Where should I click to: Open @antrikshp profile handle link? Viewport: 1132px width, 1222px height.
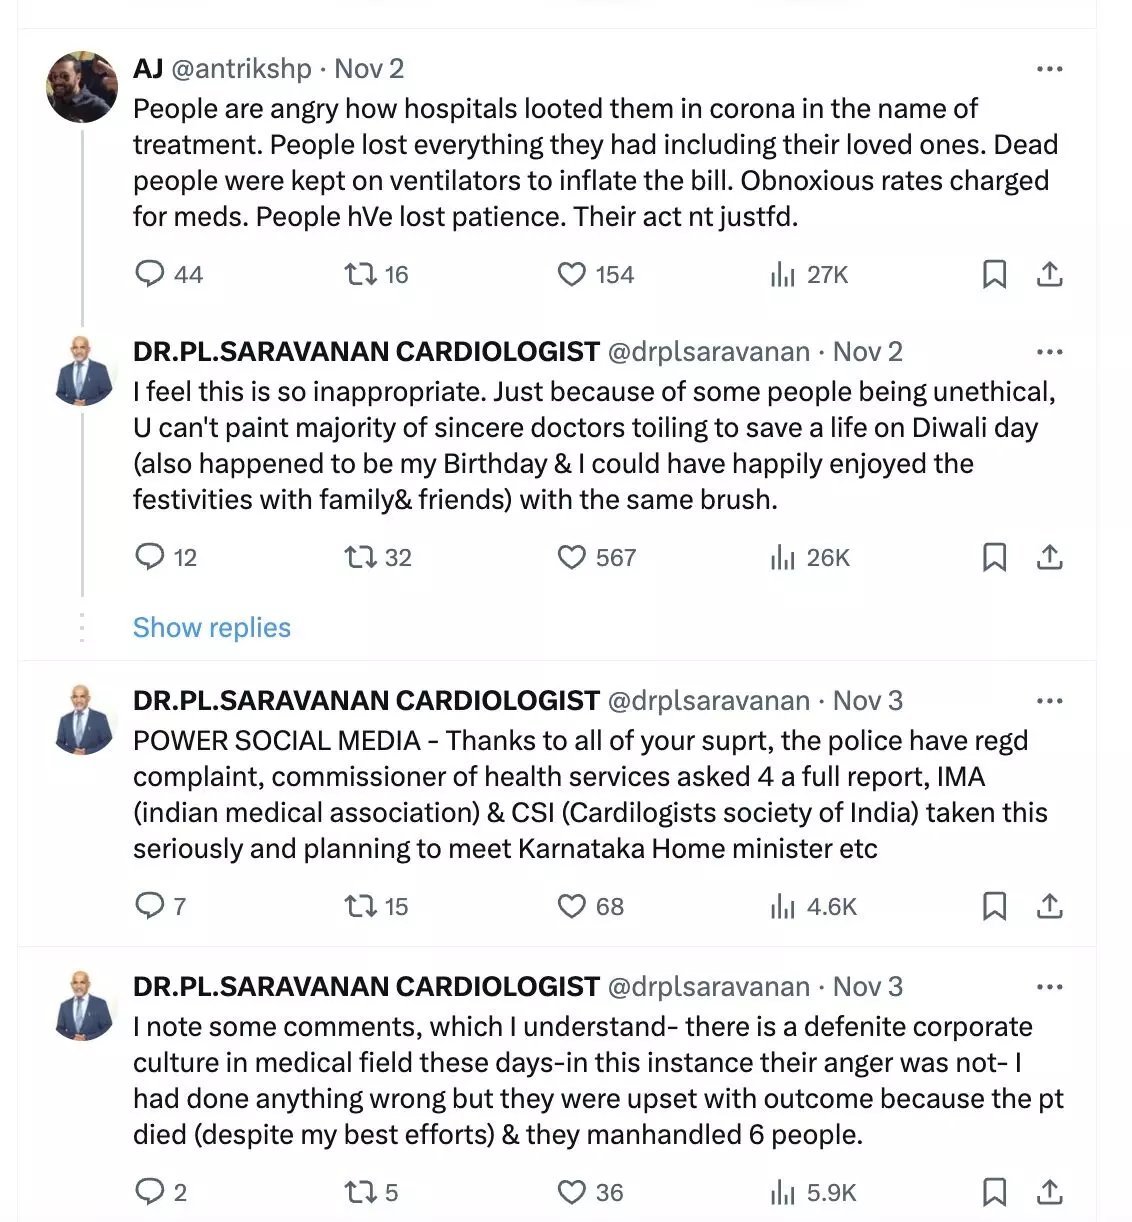(x=242, y=69)
